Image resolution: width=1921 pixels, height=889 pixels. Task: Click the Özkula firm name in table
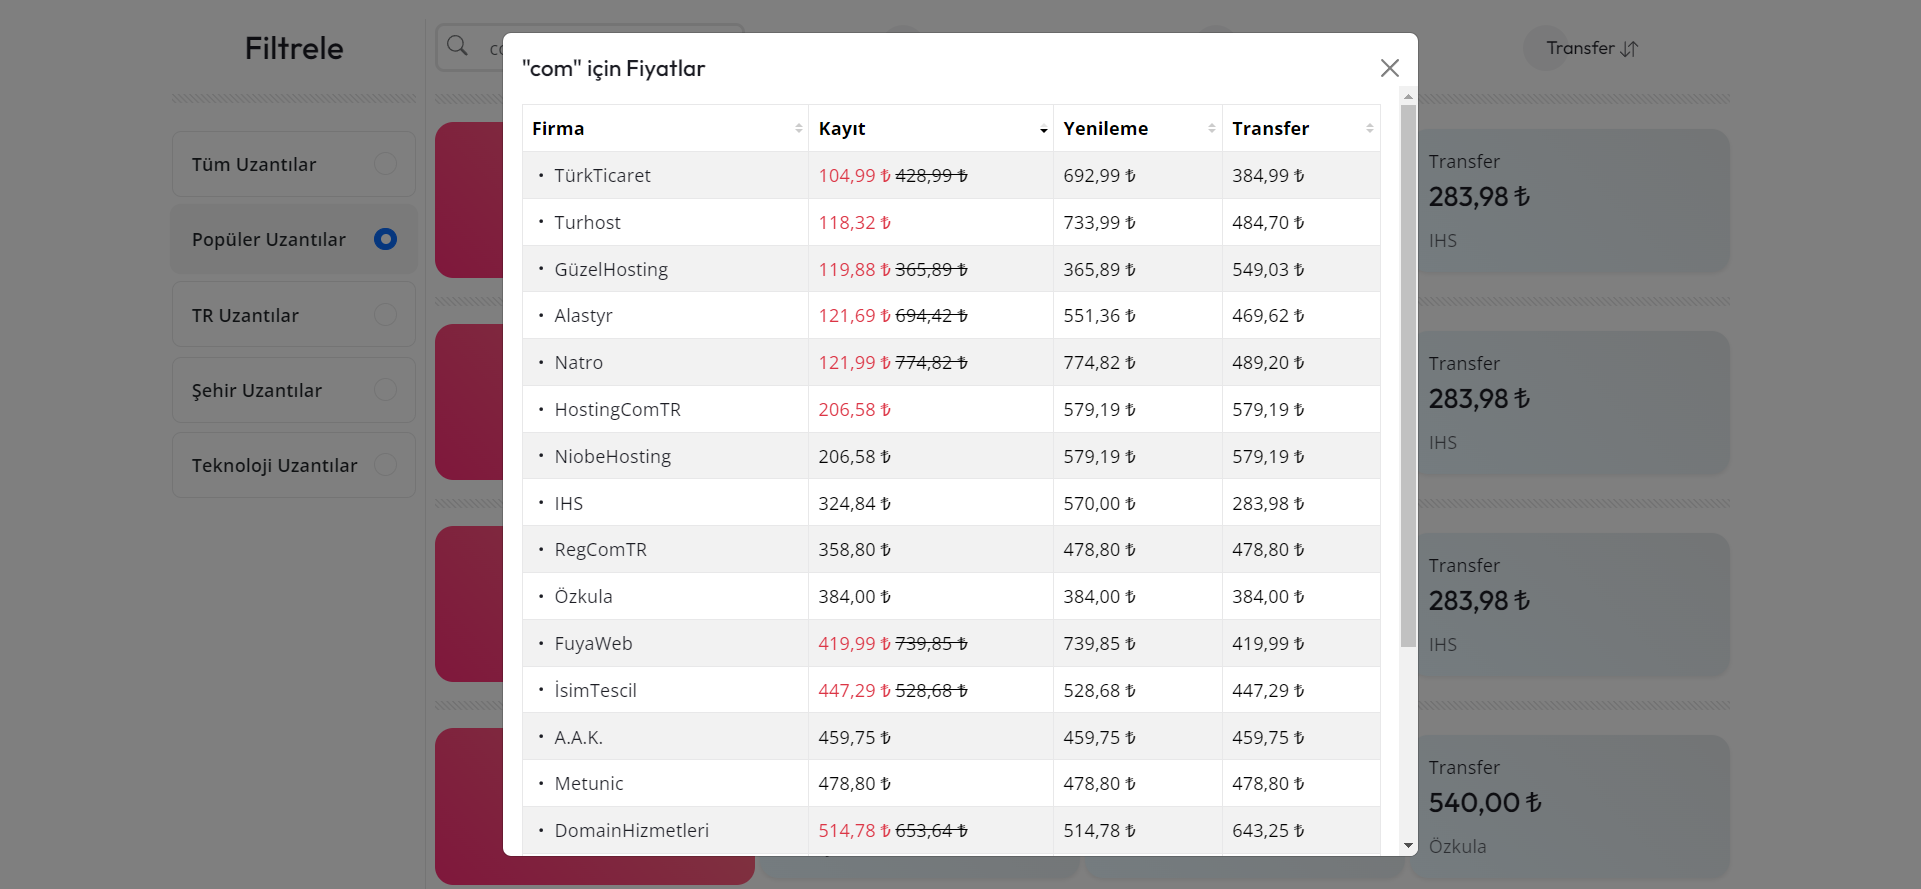(x=583, y=596)
